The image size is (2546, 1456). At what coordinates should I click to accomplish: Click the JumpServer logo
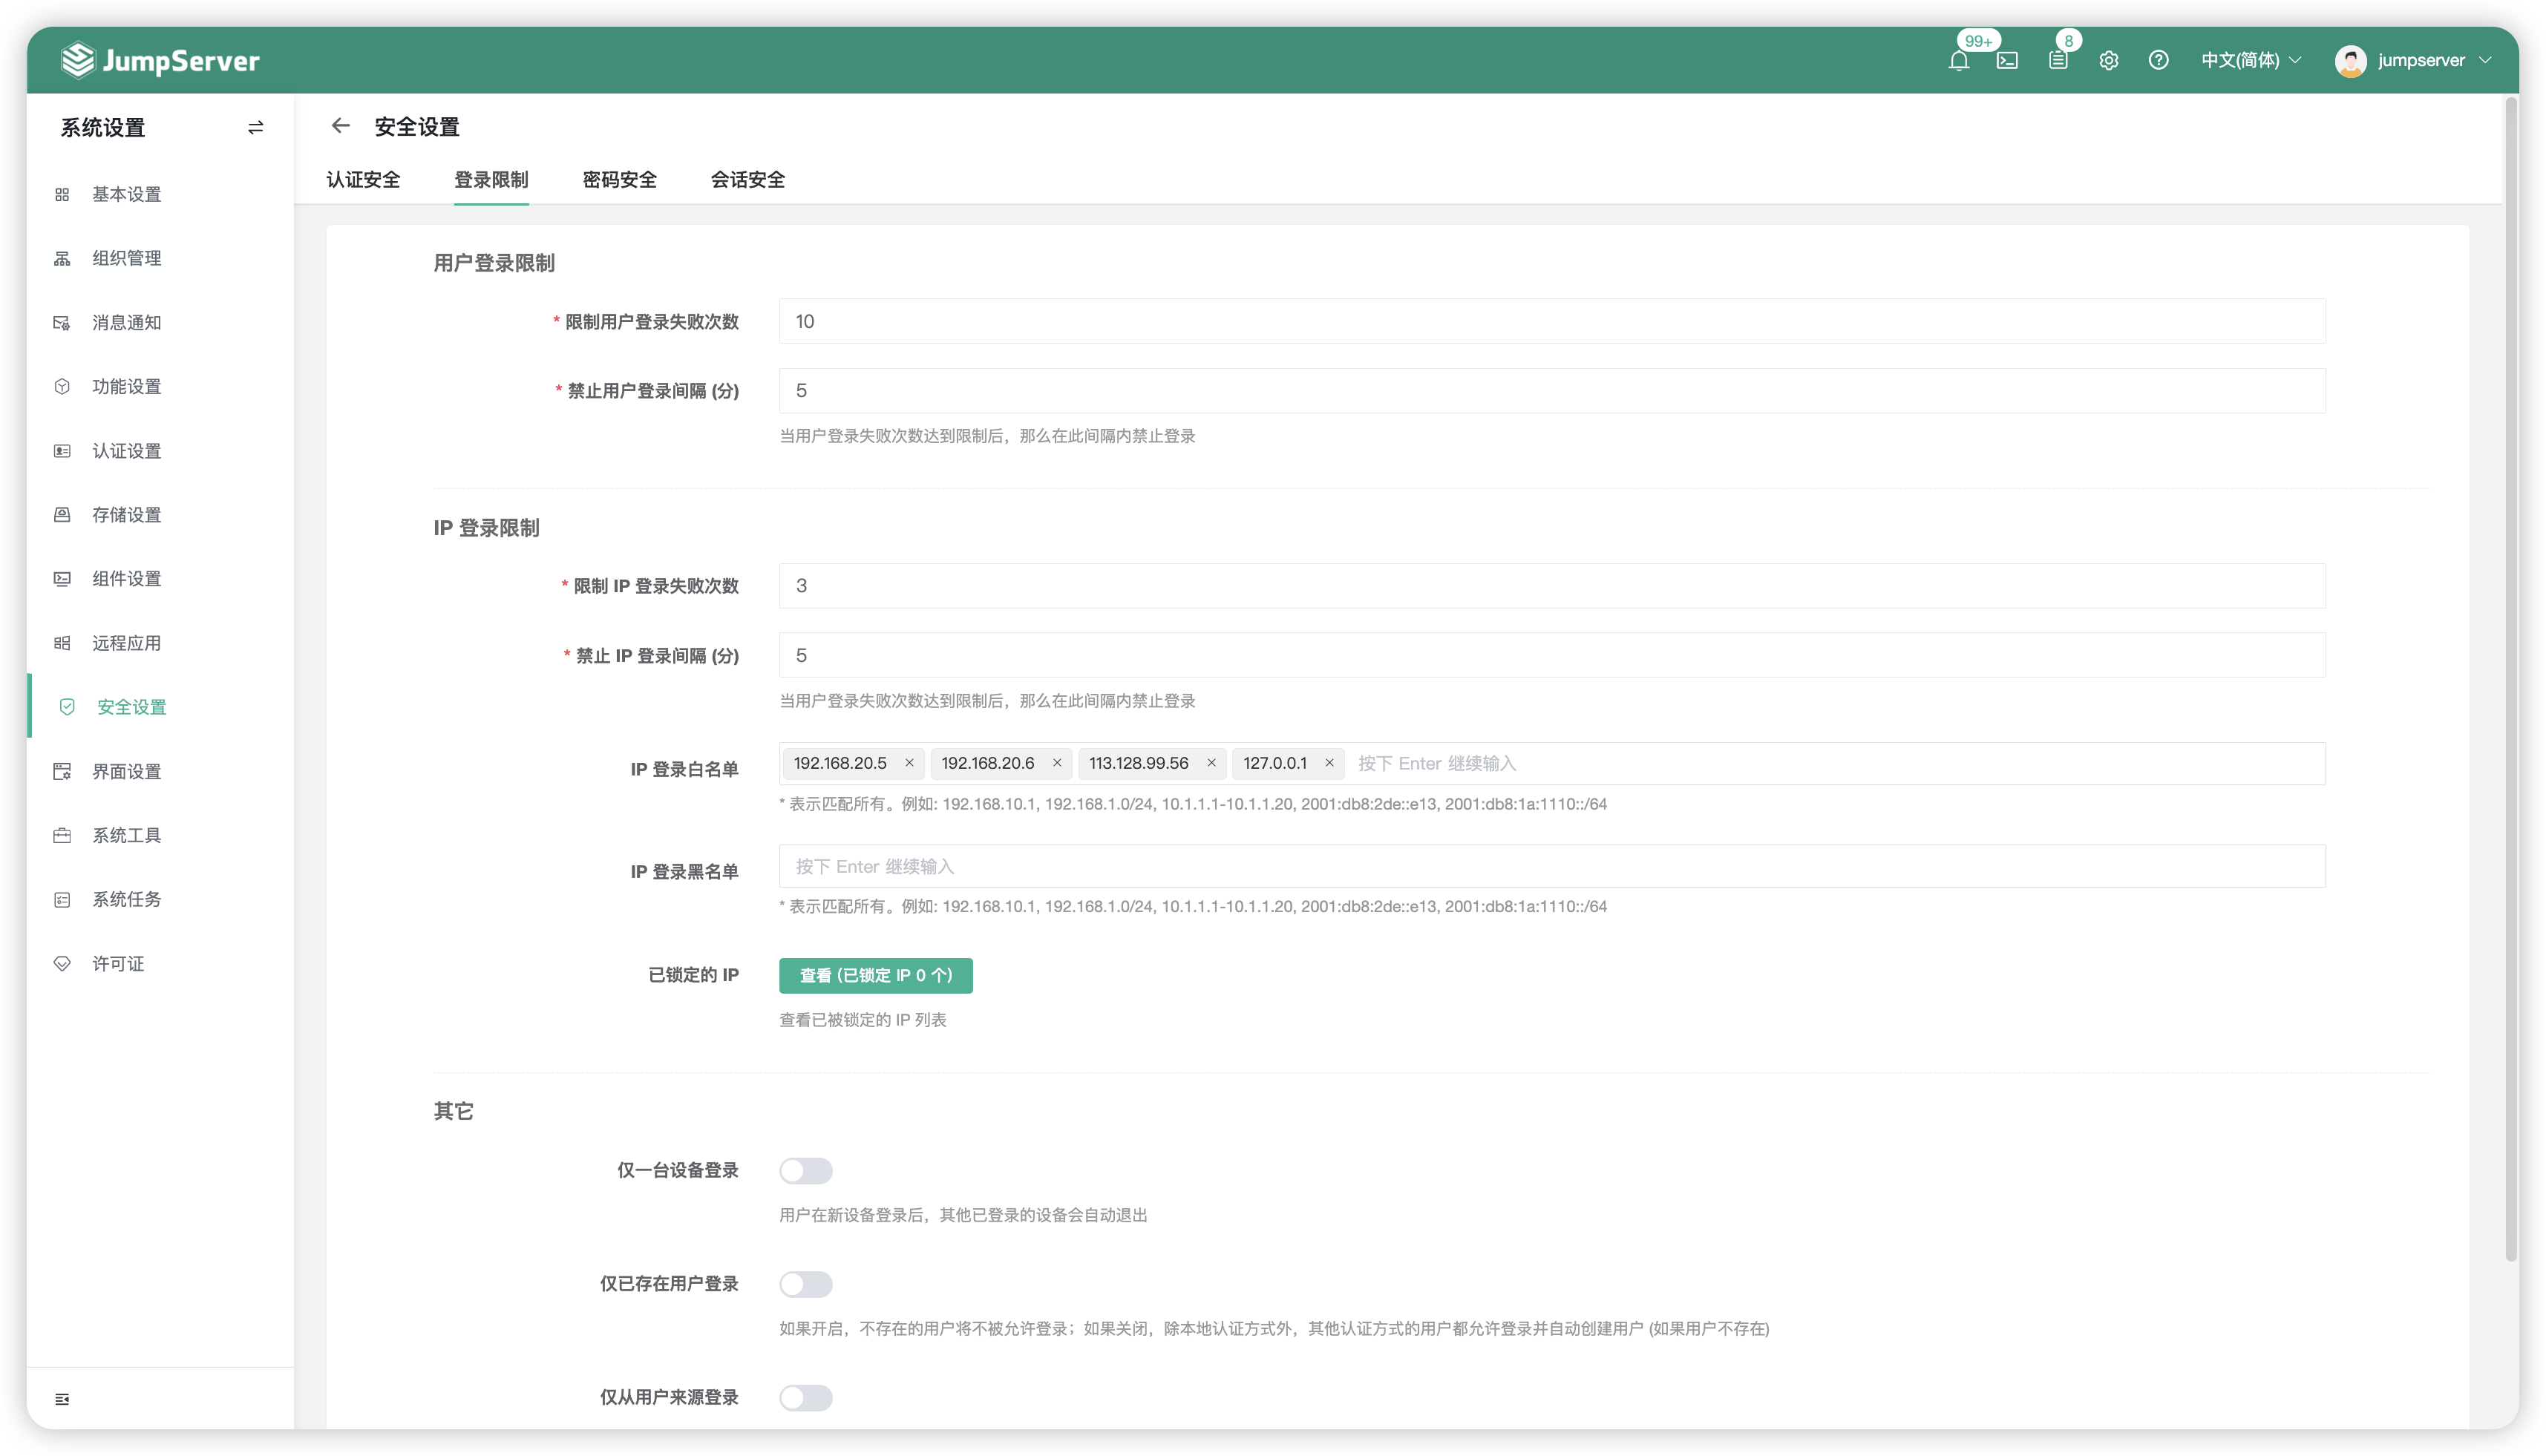pos(160,61)
